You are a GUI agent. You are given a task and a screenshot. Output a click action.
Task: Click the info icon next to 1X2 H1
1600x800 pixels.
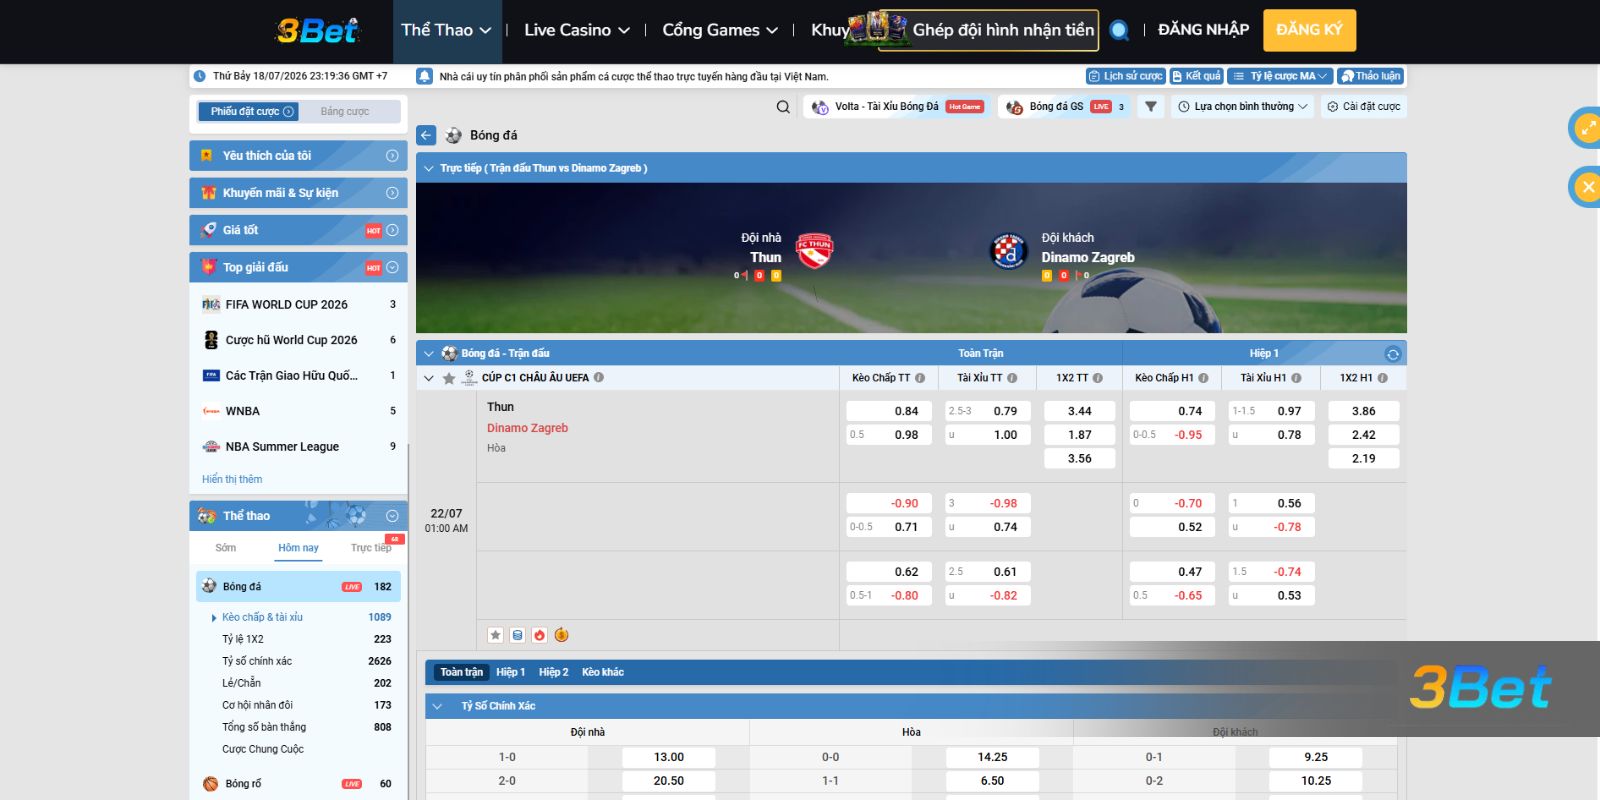1382,378
